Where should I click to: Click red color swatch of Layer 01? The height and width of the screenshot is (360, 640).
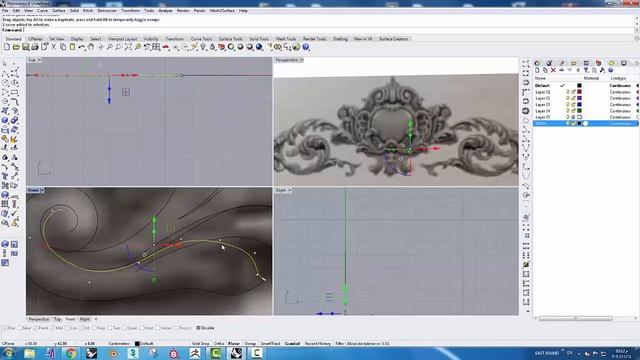pos(579,92)
